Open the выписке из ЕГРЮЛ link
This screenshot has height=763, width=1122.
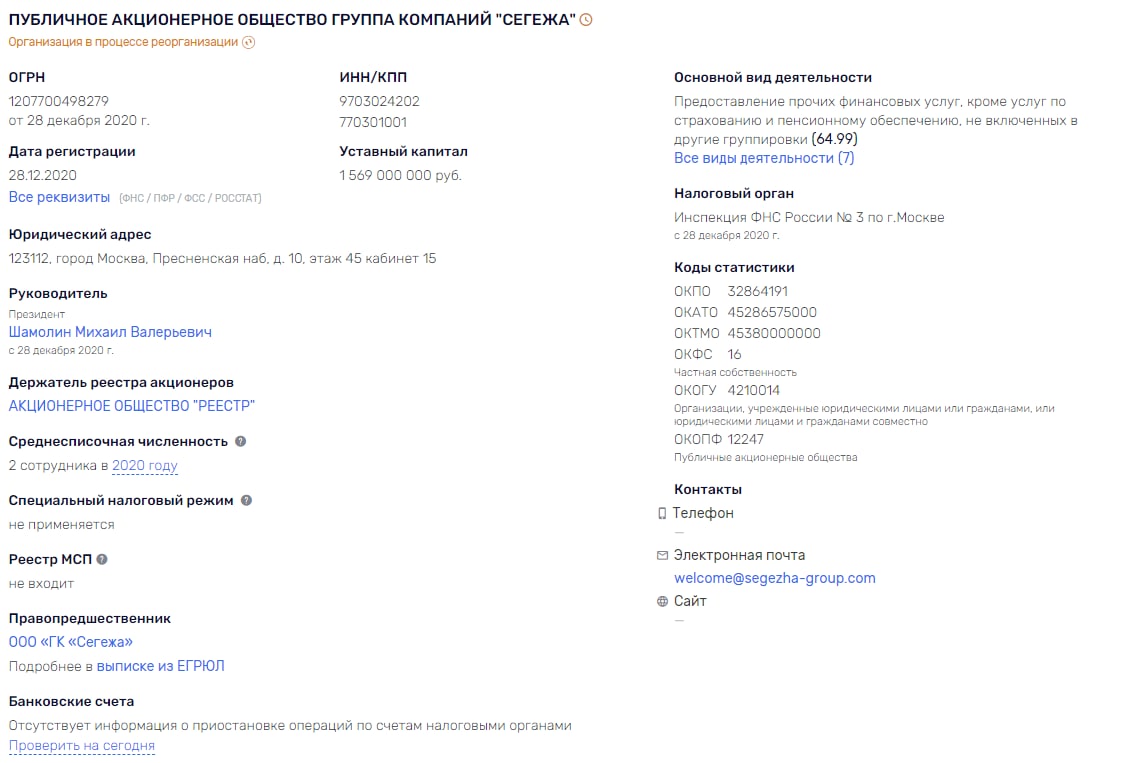click(160, 666)
